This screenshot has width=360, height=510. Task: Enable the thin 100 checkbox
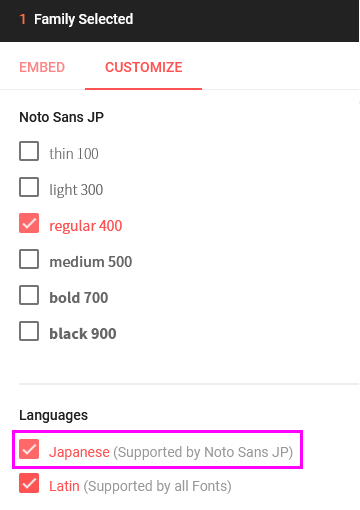(29, 151)
